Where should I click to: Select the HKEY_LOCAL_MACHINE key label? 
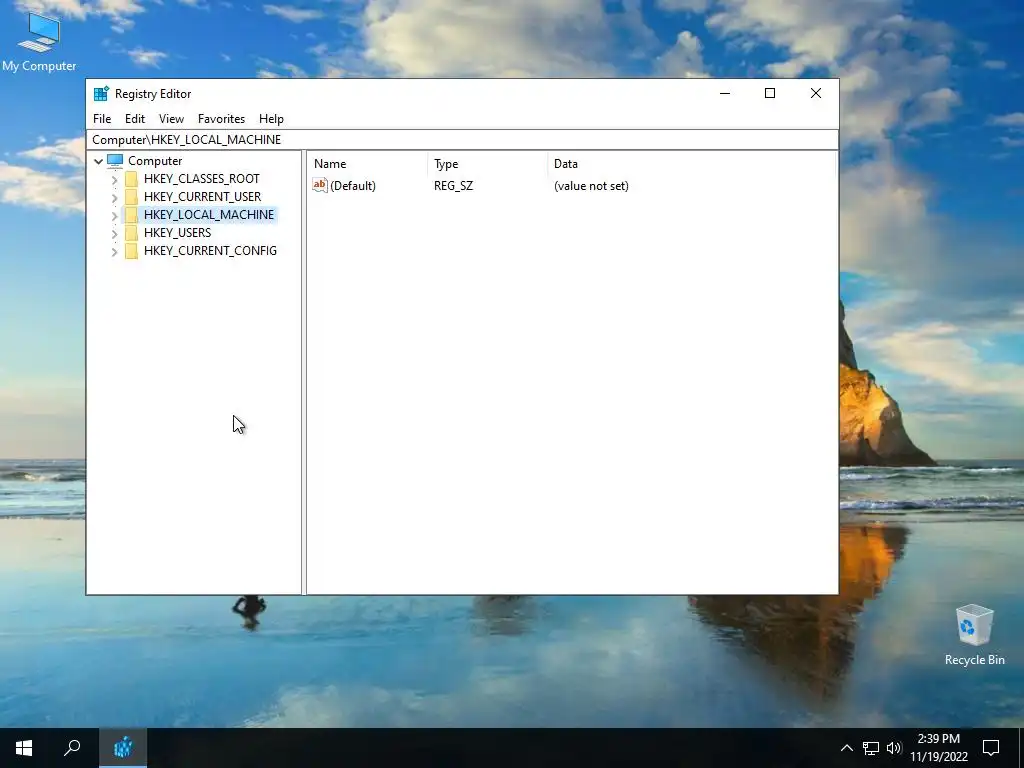click(x=209, y=215)
